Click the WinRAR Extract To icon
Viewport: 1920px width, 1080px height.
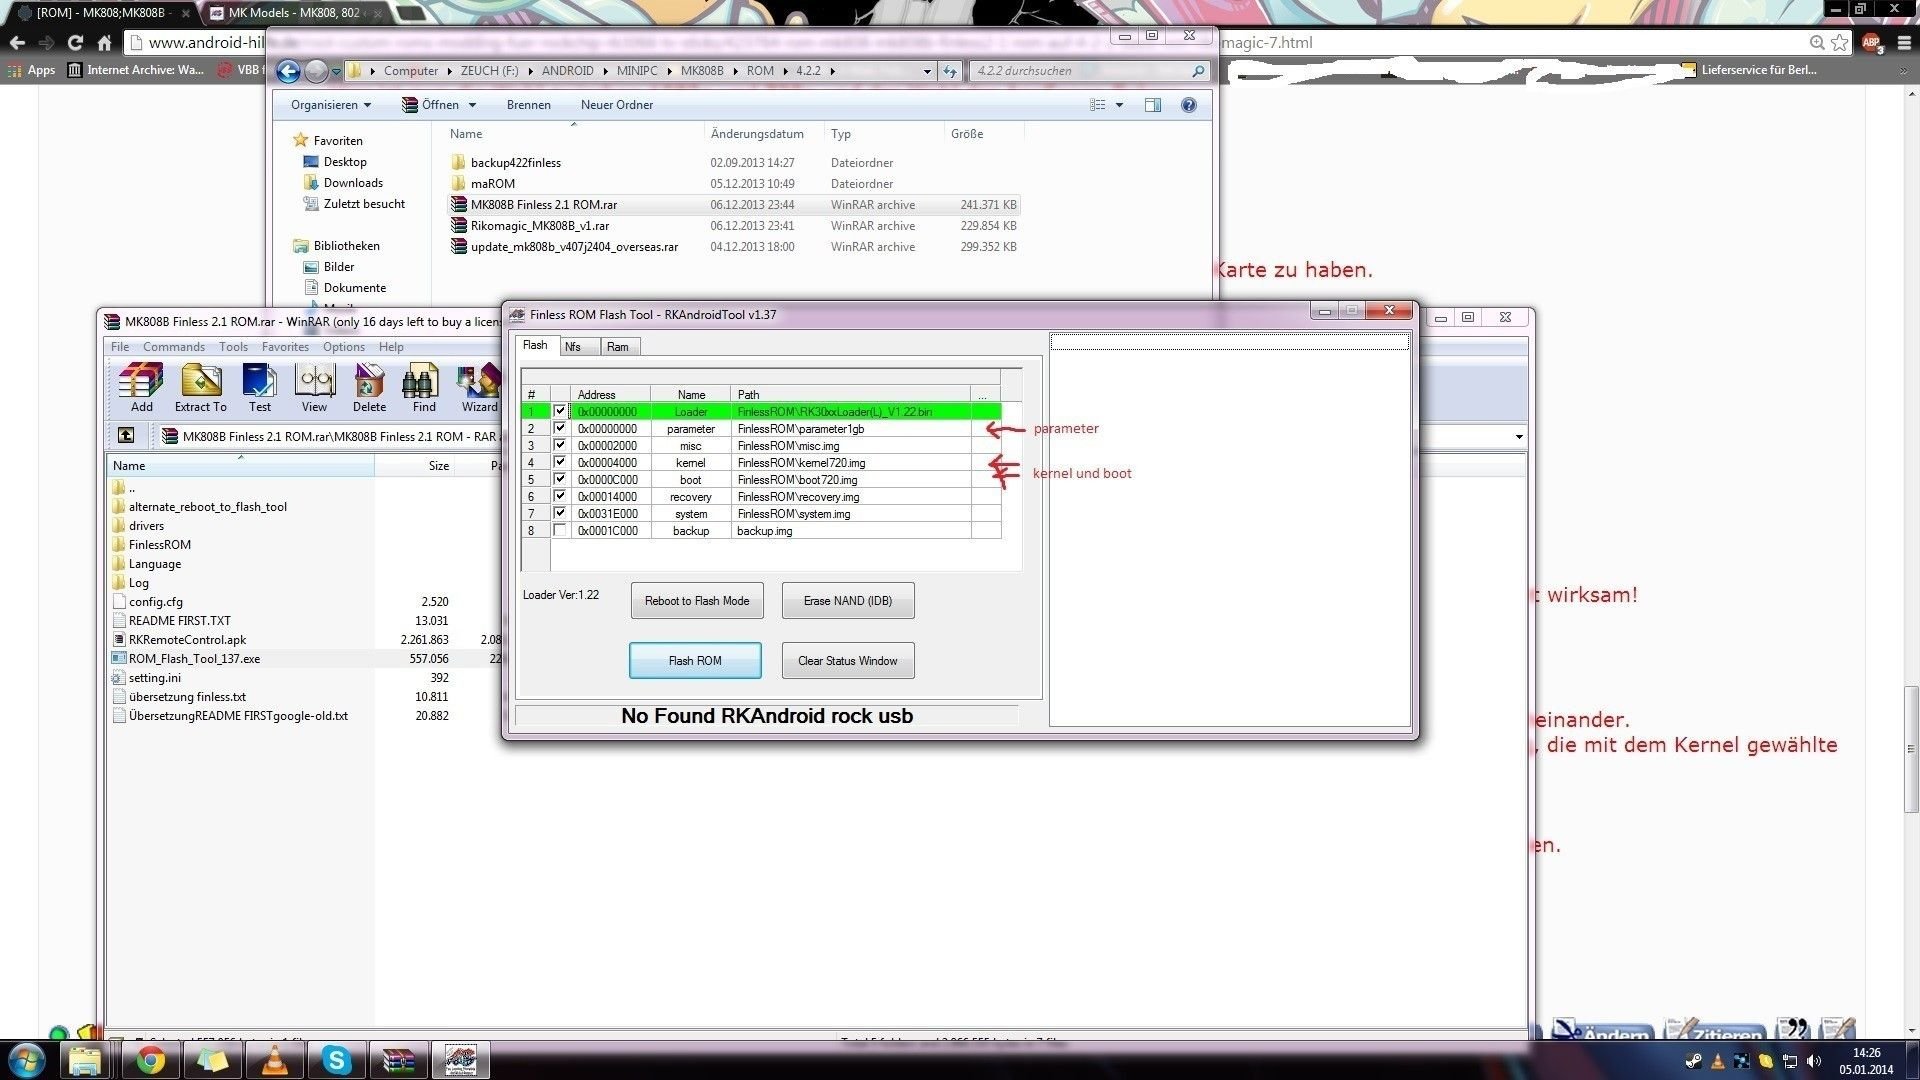(200, 388)
